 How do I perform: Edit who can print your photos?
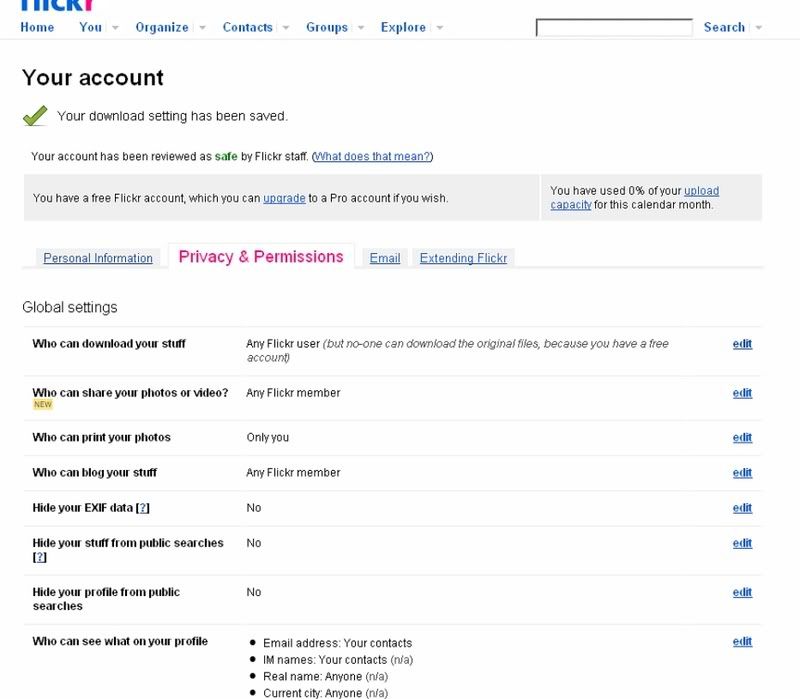(742, 437)
